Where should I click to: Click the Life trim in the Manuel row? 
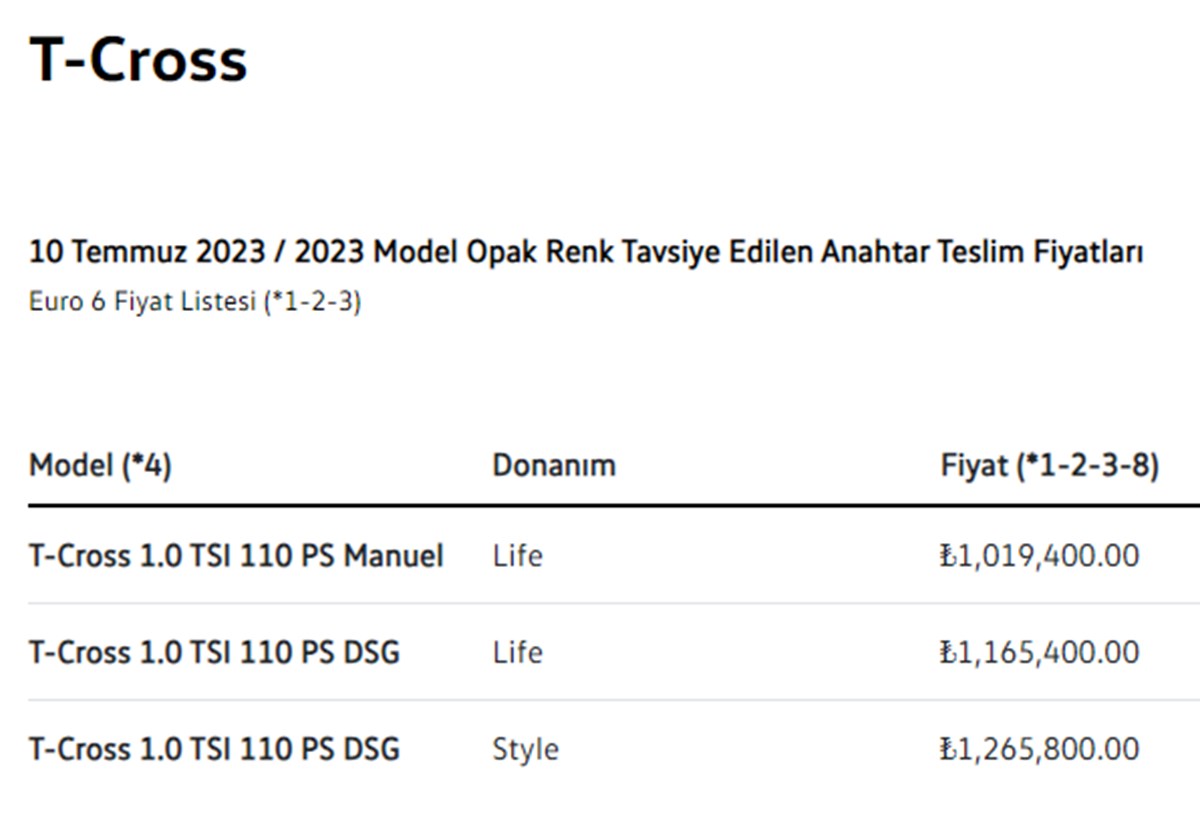[x=517, y=555]
